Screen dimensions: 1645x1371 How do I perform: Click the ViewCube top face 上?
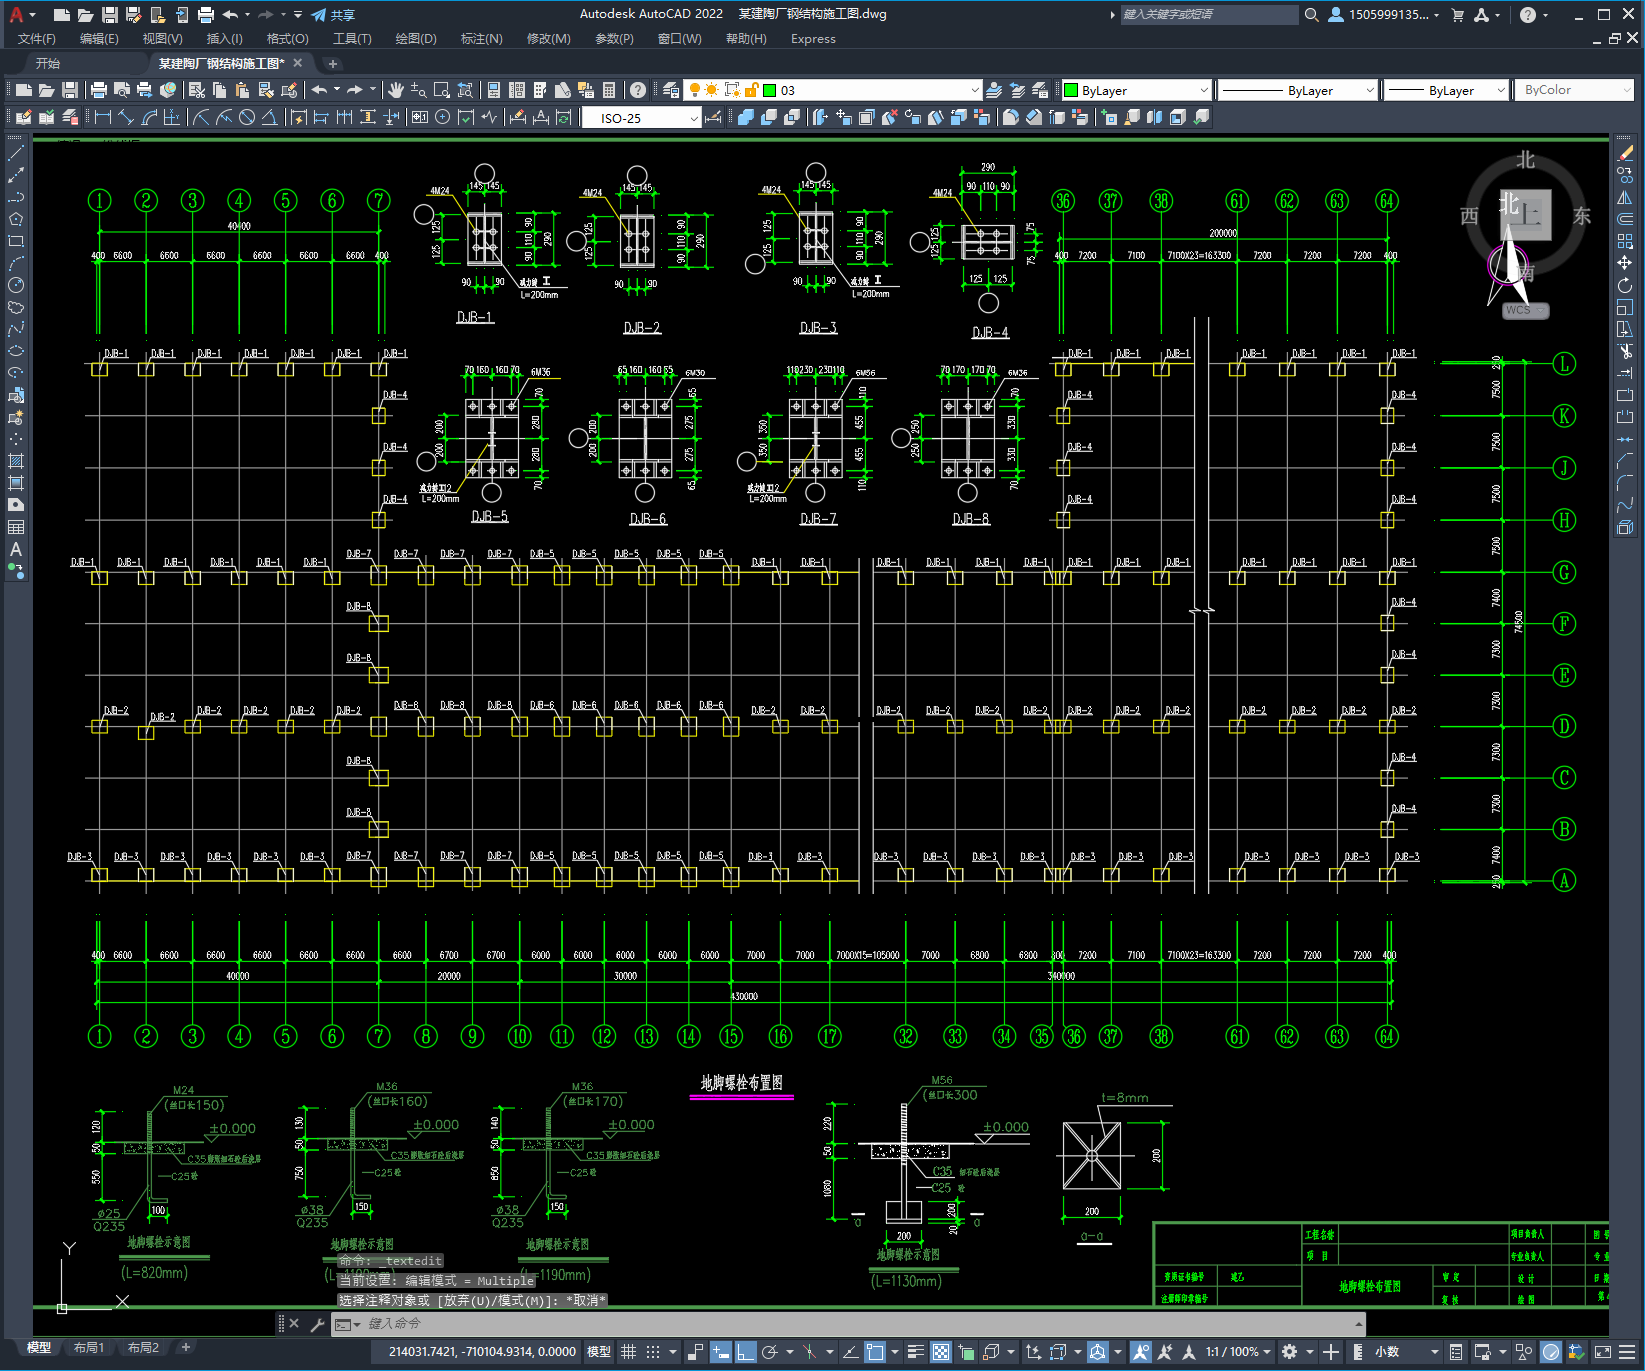(x=1526, y=214)
